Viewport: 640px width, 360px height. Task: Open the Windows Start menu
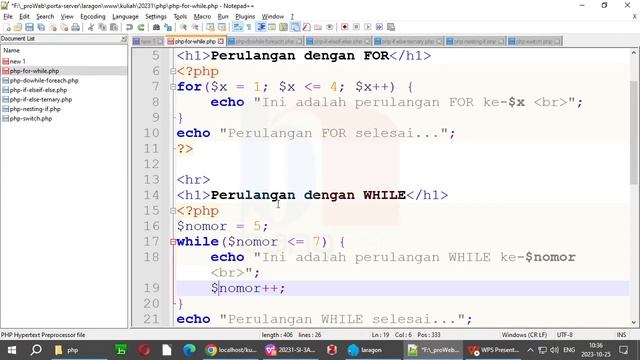tap(11, 350)
